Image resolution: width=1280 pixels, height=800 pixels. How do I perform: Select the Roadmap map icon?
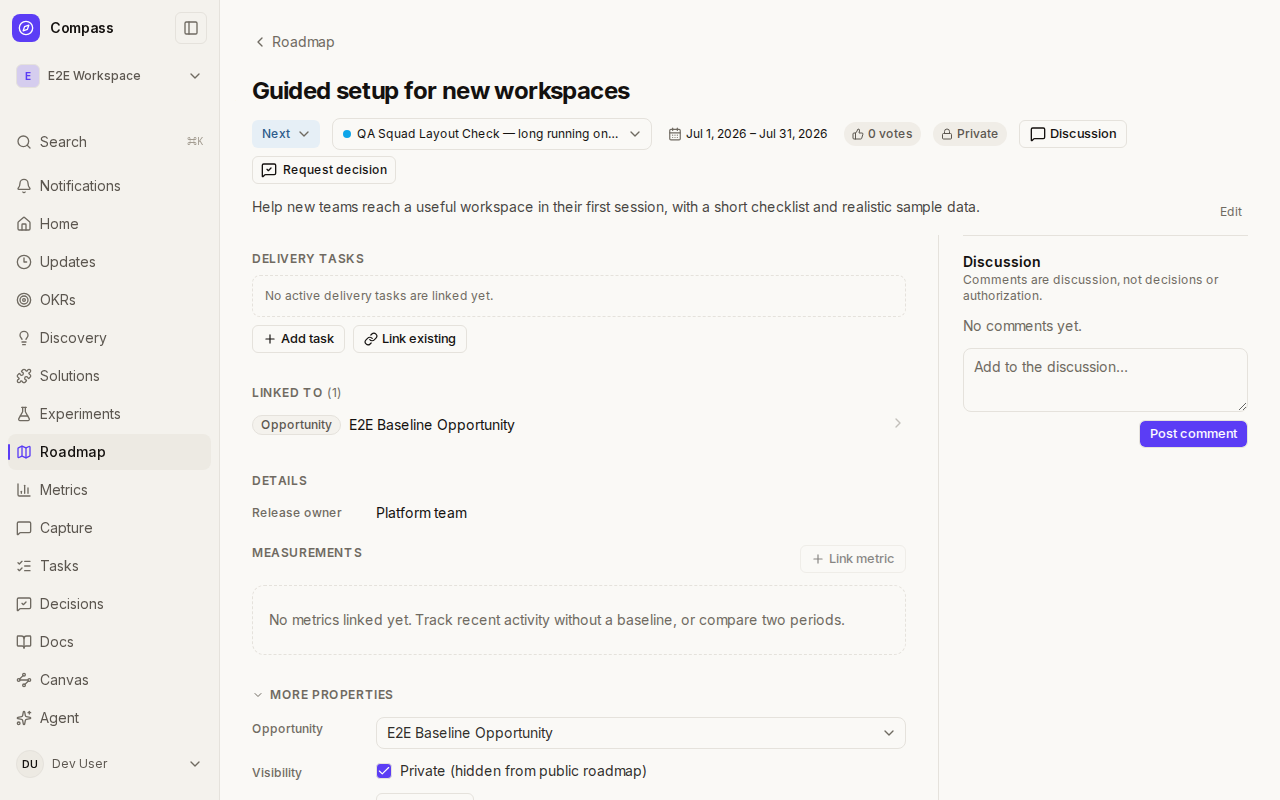(x=24, y=452)
